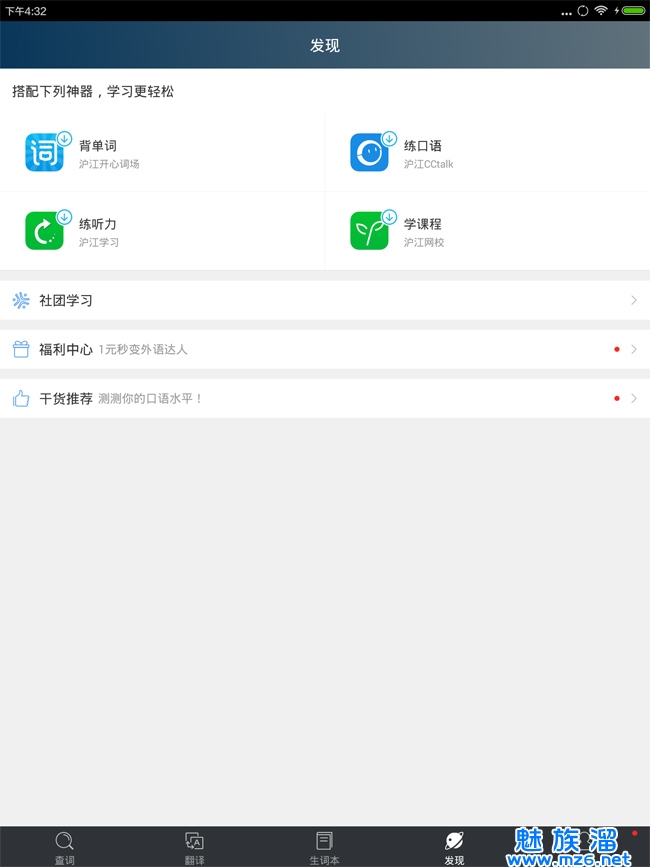Switch to the 翻译 tab
Viewport: 650px width, 867px height.
tap(195, 847)
